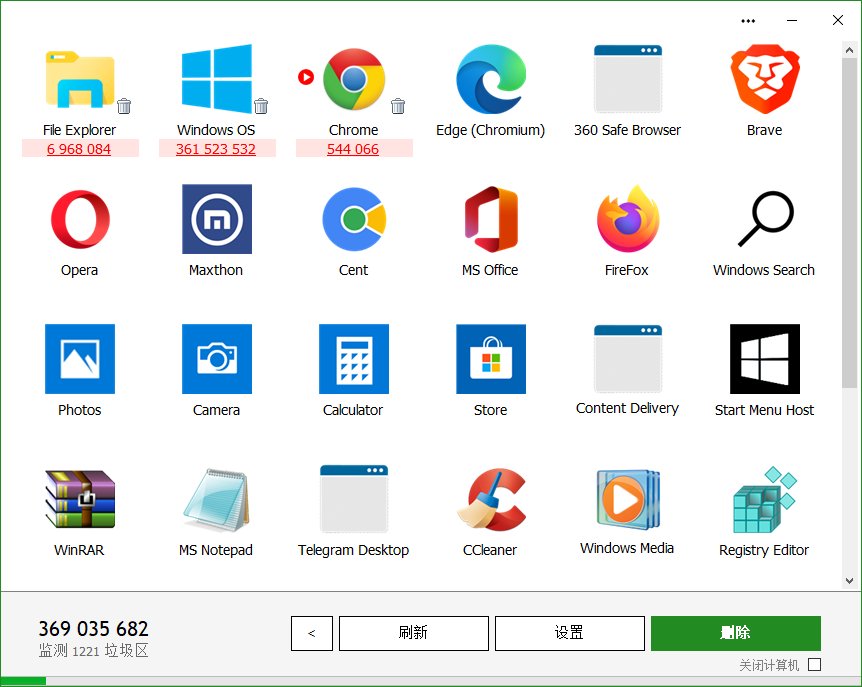Image resolution: width=862 pixels, height=687 pixels.
Task: Click the 刷新 refresh button
Action: click(x=414, y=633)
